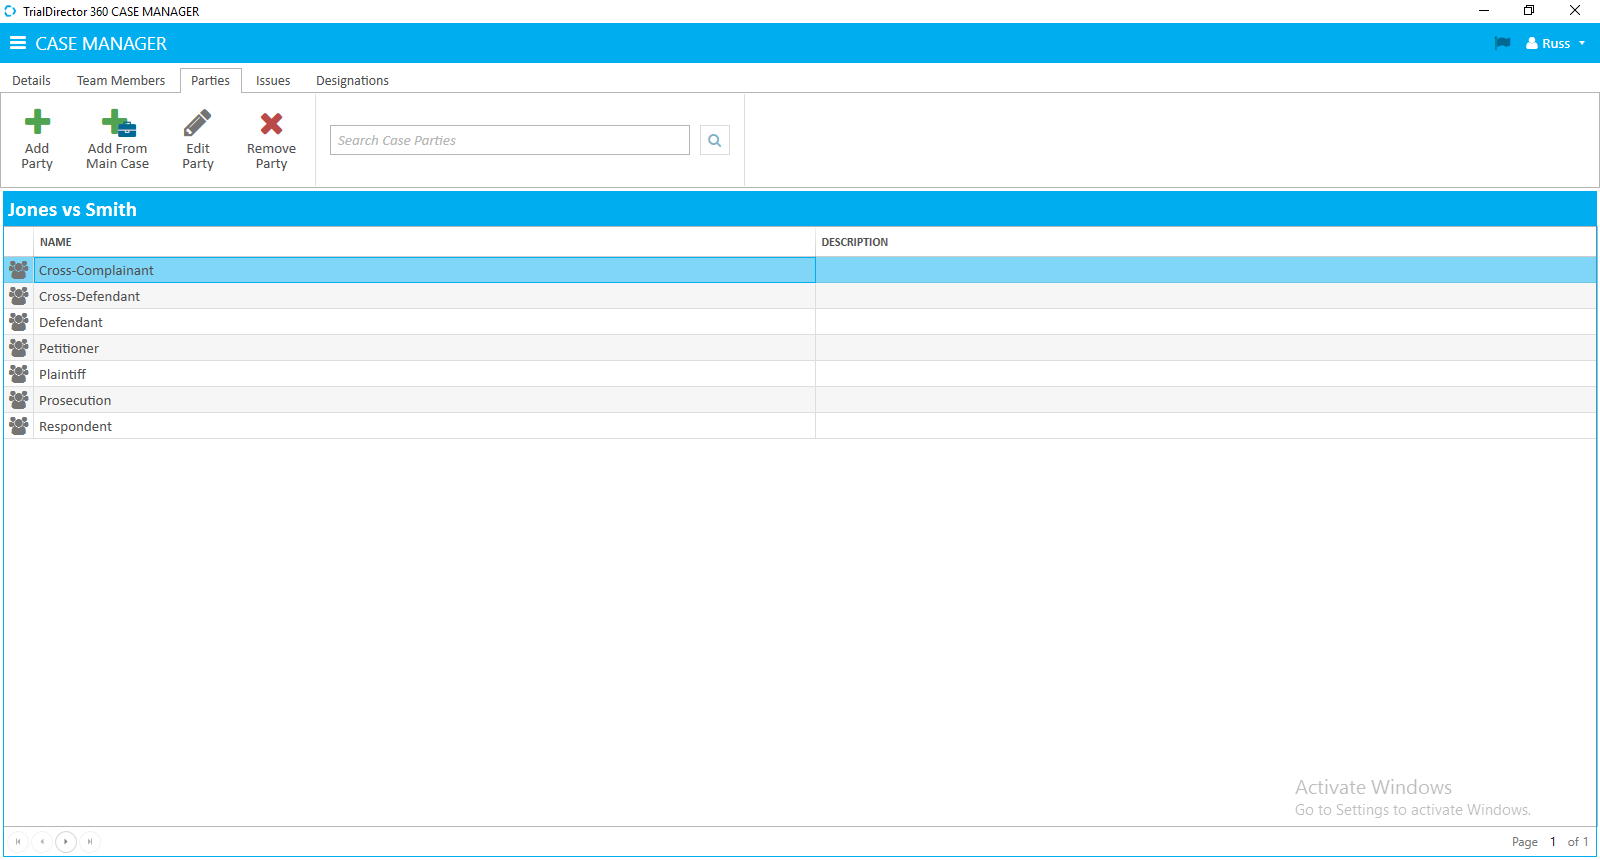Click the group icon beside Plaintiff
Image resolution: width=1600 pixels, height=860 pixels.
tap(18, 374)
